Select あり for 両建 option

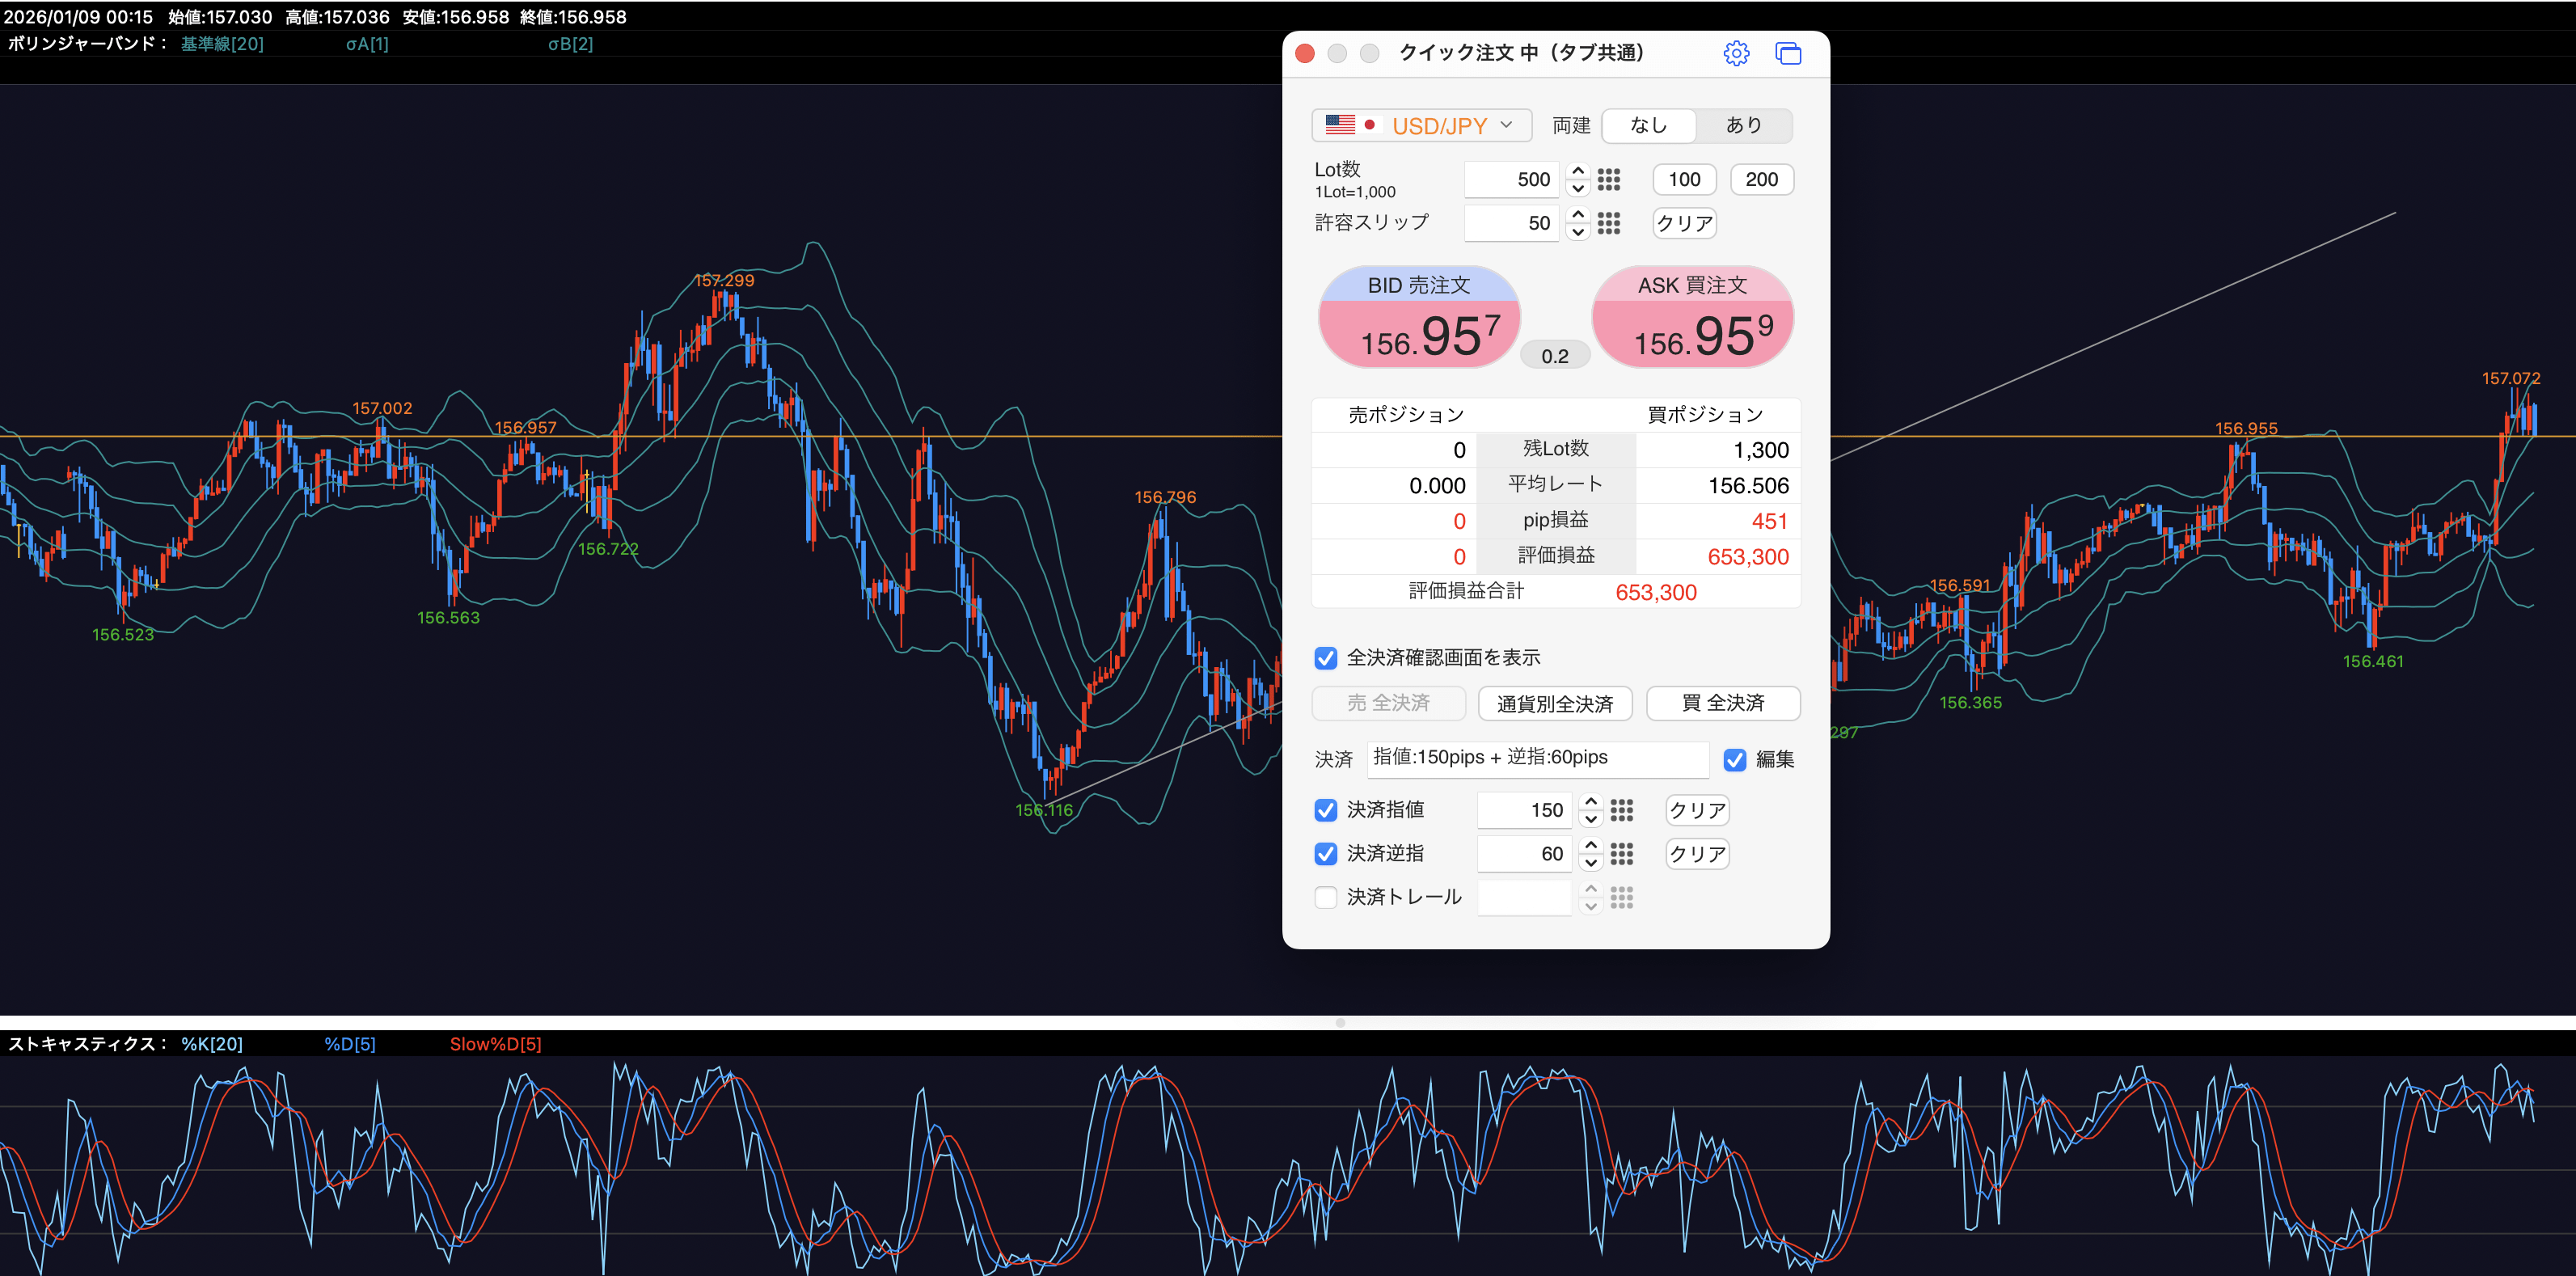coord(1743,125)
